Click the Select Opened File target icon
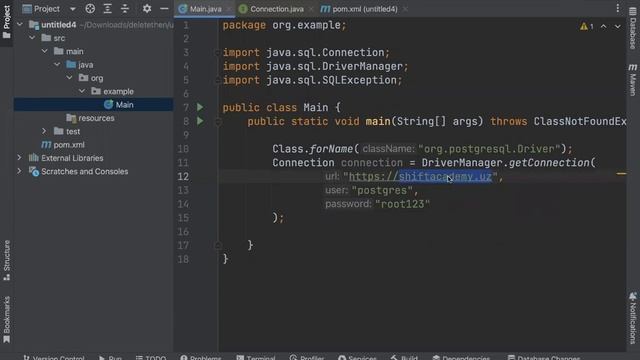 (90, 9)
